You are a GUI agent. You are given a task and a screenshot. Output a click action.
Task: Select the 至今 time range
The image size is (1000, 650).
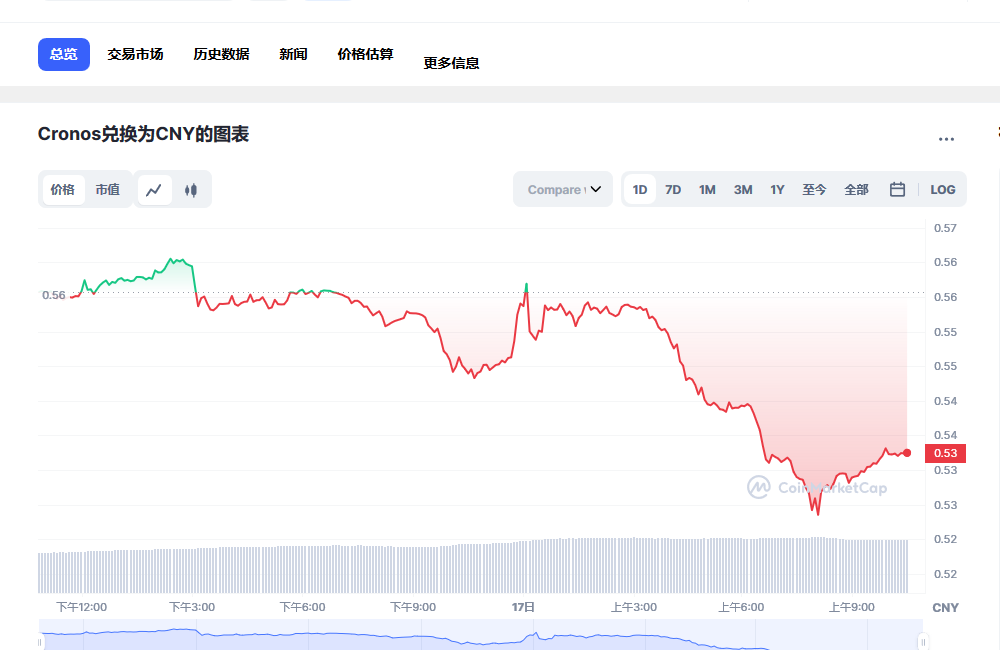point(814,189)
